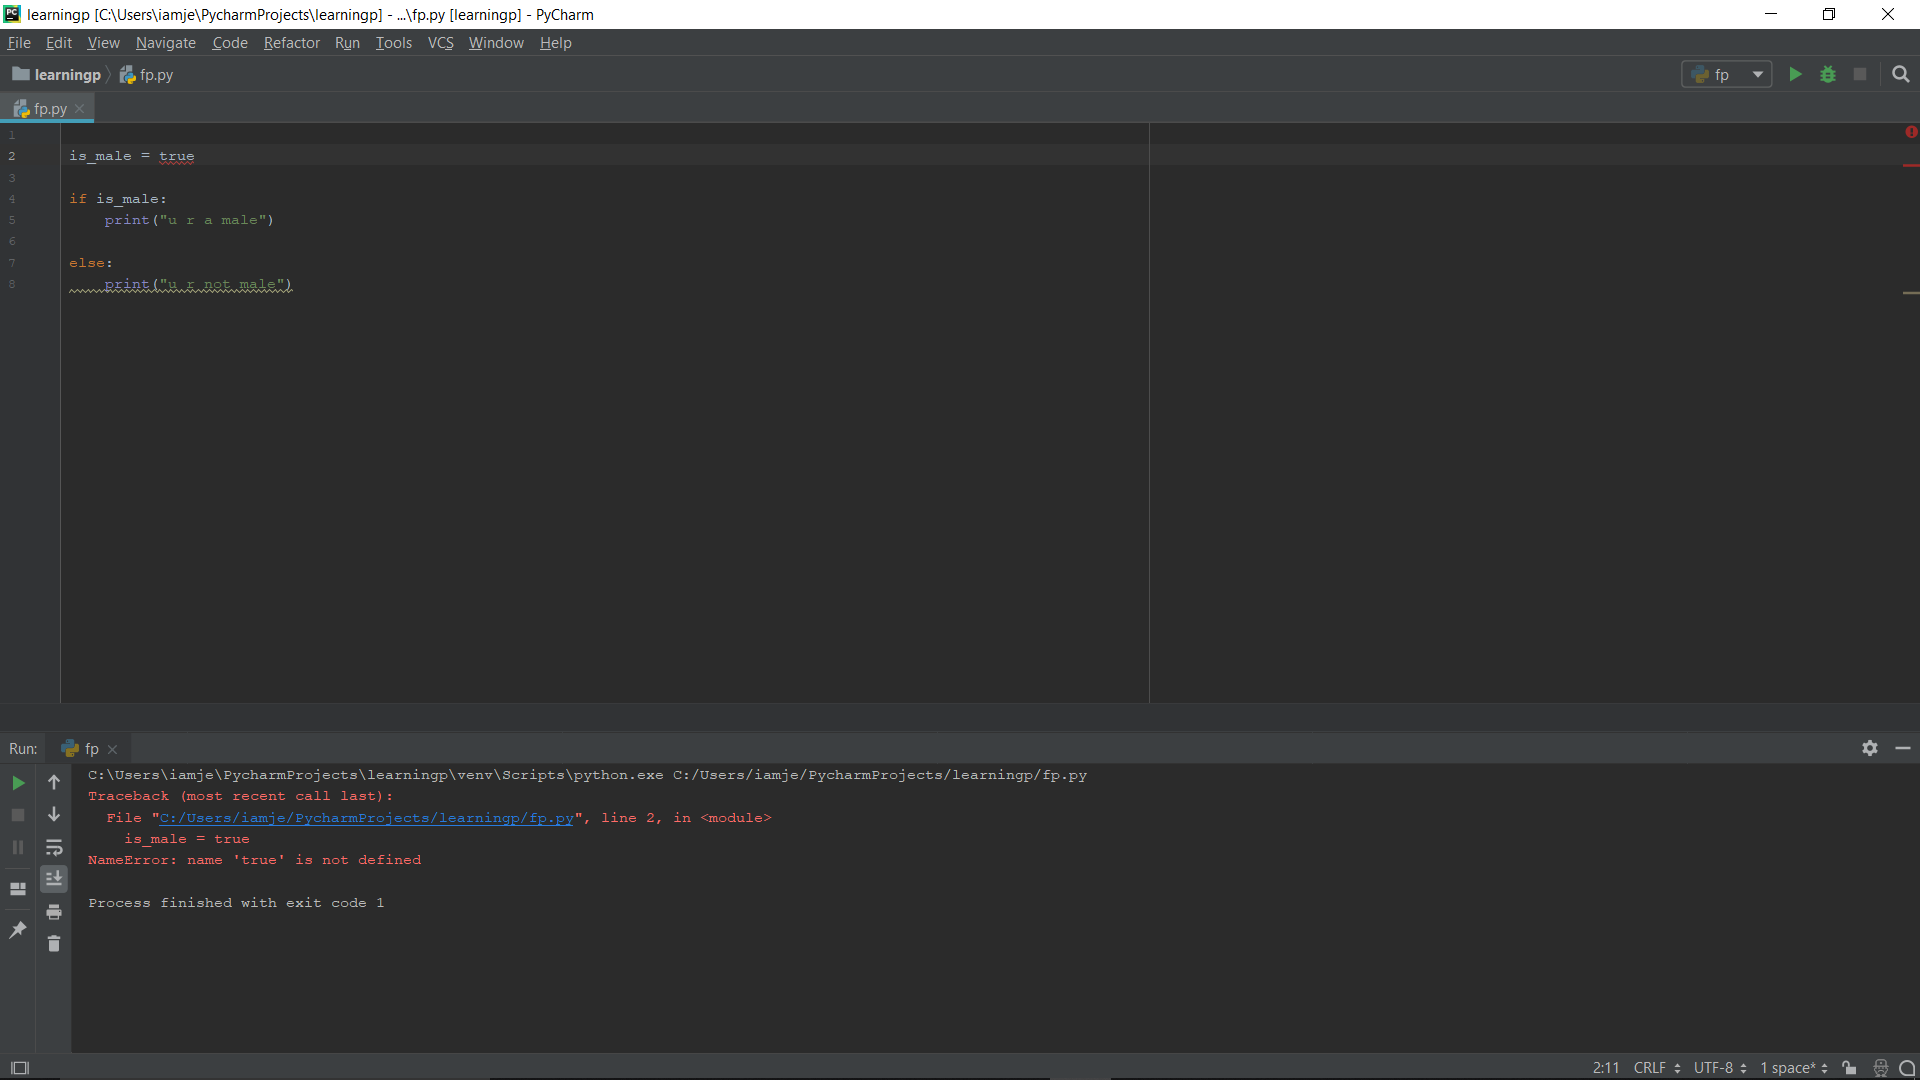Click the underlined 'true' in line 2
The width and height of the screenshot is (1920, 1080).
point(177,156)
